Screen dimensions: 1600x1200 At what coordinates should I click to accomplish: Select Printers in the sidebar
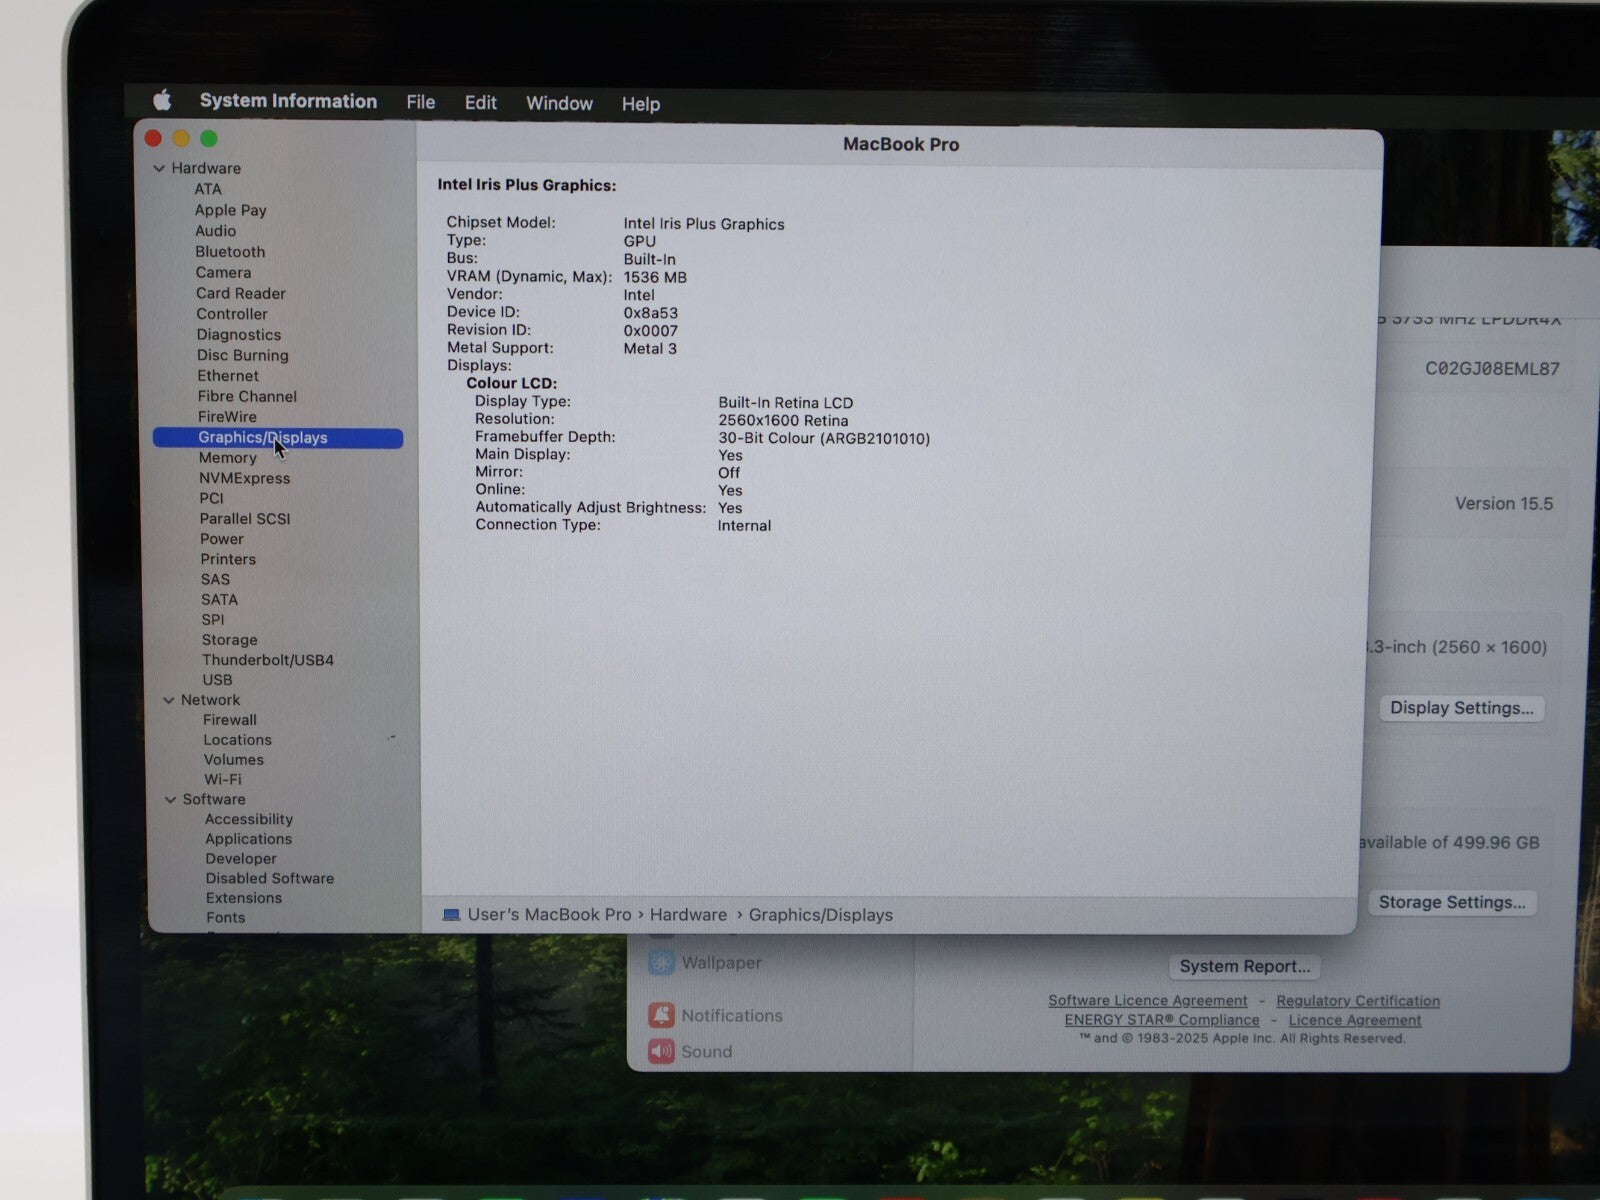tap(228, 559)
